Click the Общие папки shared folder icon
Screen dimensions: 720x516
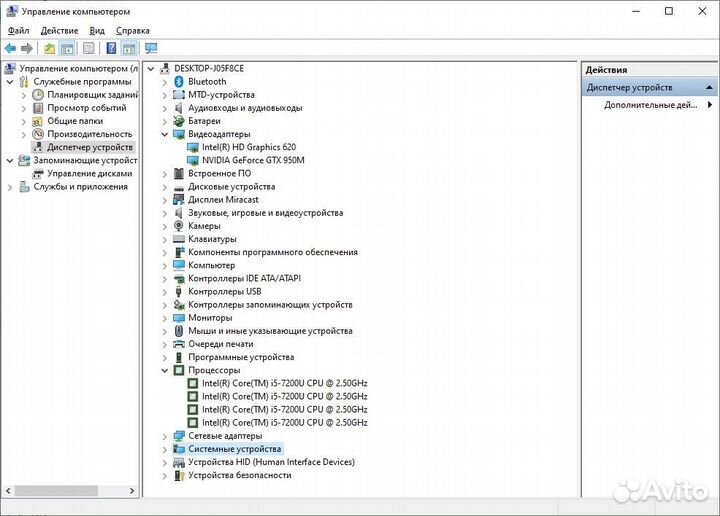38,121
